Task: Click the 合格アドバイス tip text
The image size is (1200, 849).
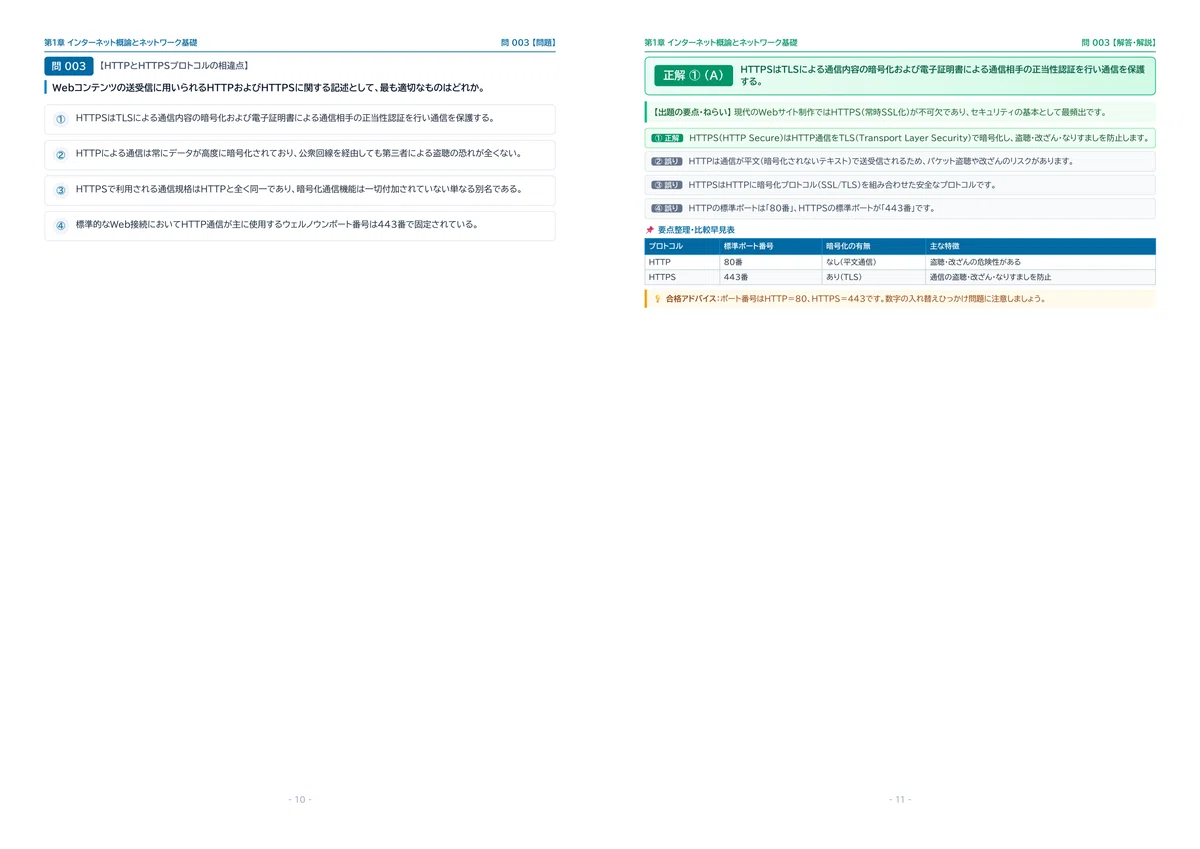Action: point(856,299)
